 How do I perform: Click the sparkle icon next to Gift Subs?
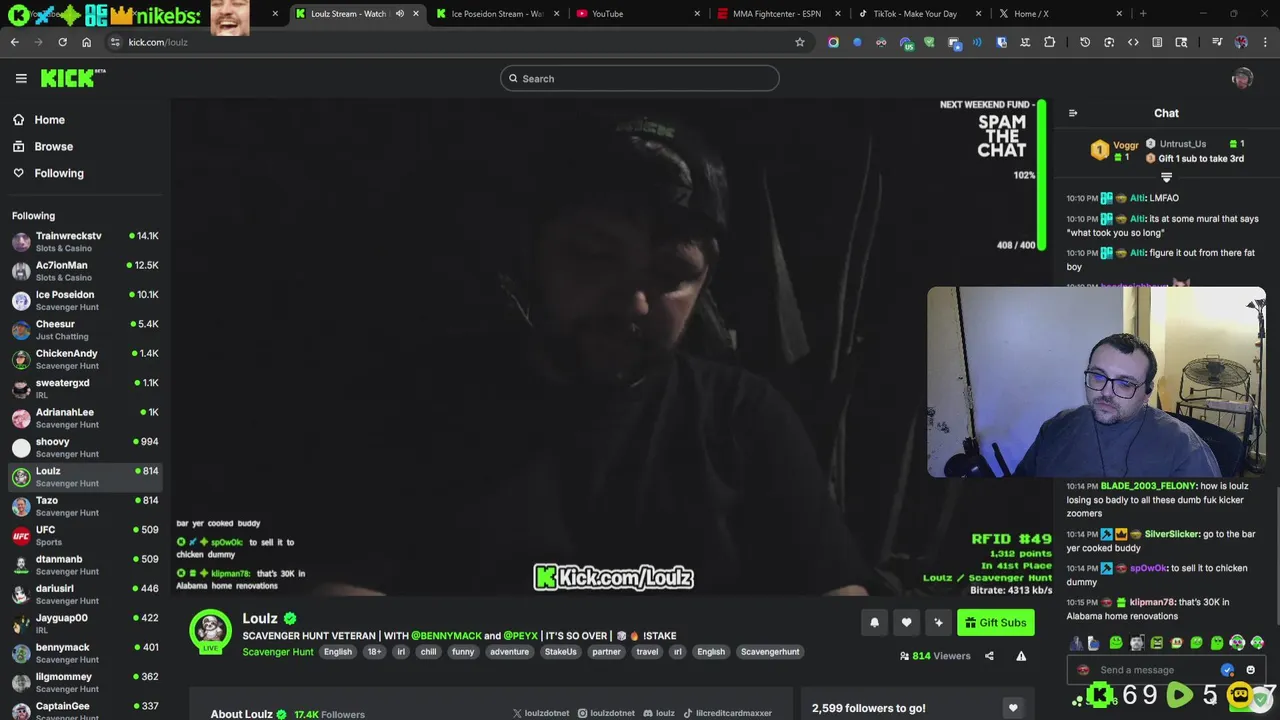tap(938, 623)
